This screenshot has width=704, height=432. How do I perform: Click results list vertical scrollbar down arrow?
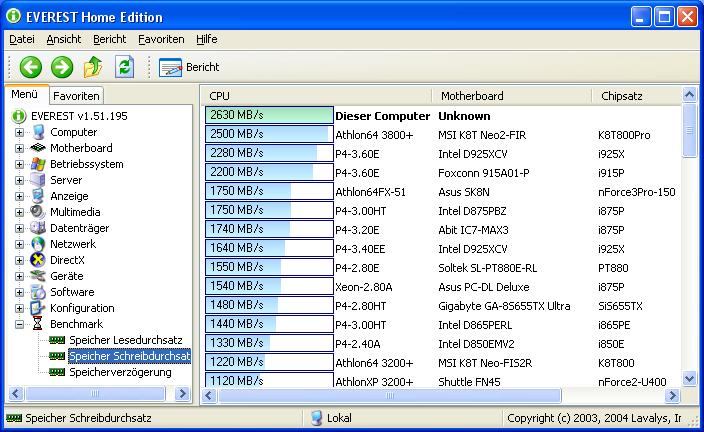pos(690,379)
